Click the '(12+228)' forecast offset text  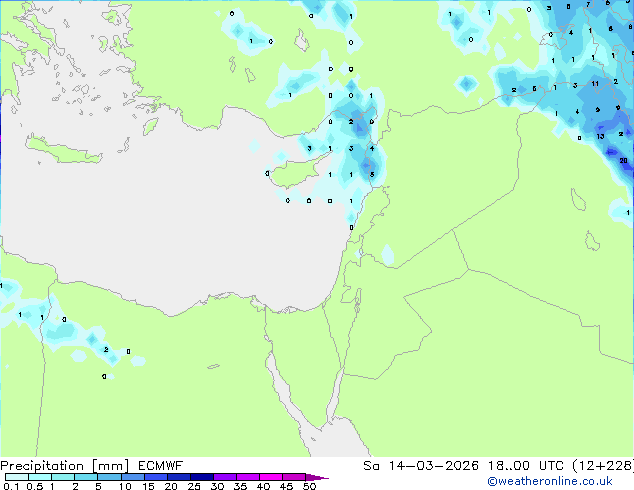tap(603, 466)
